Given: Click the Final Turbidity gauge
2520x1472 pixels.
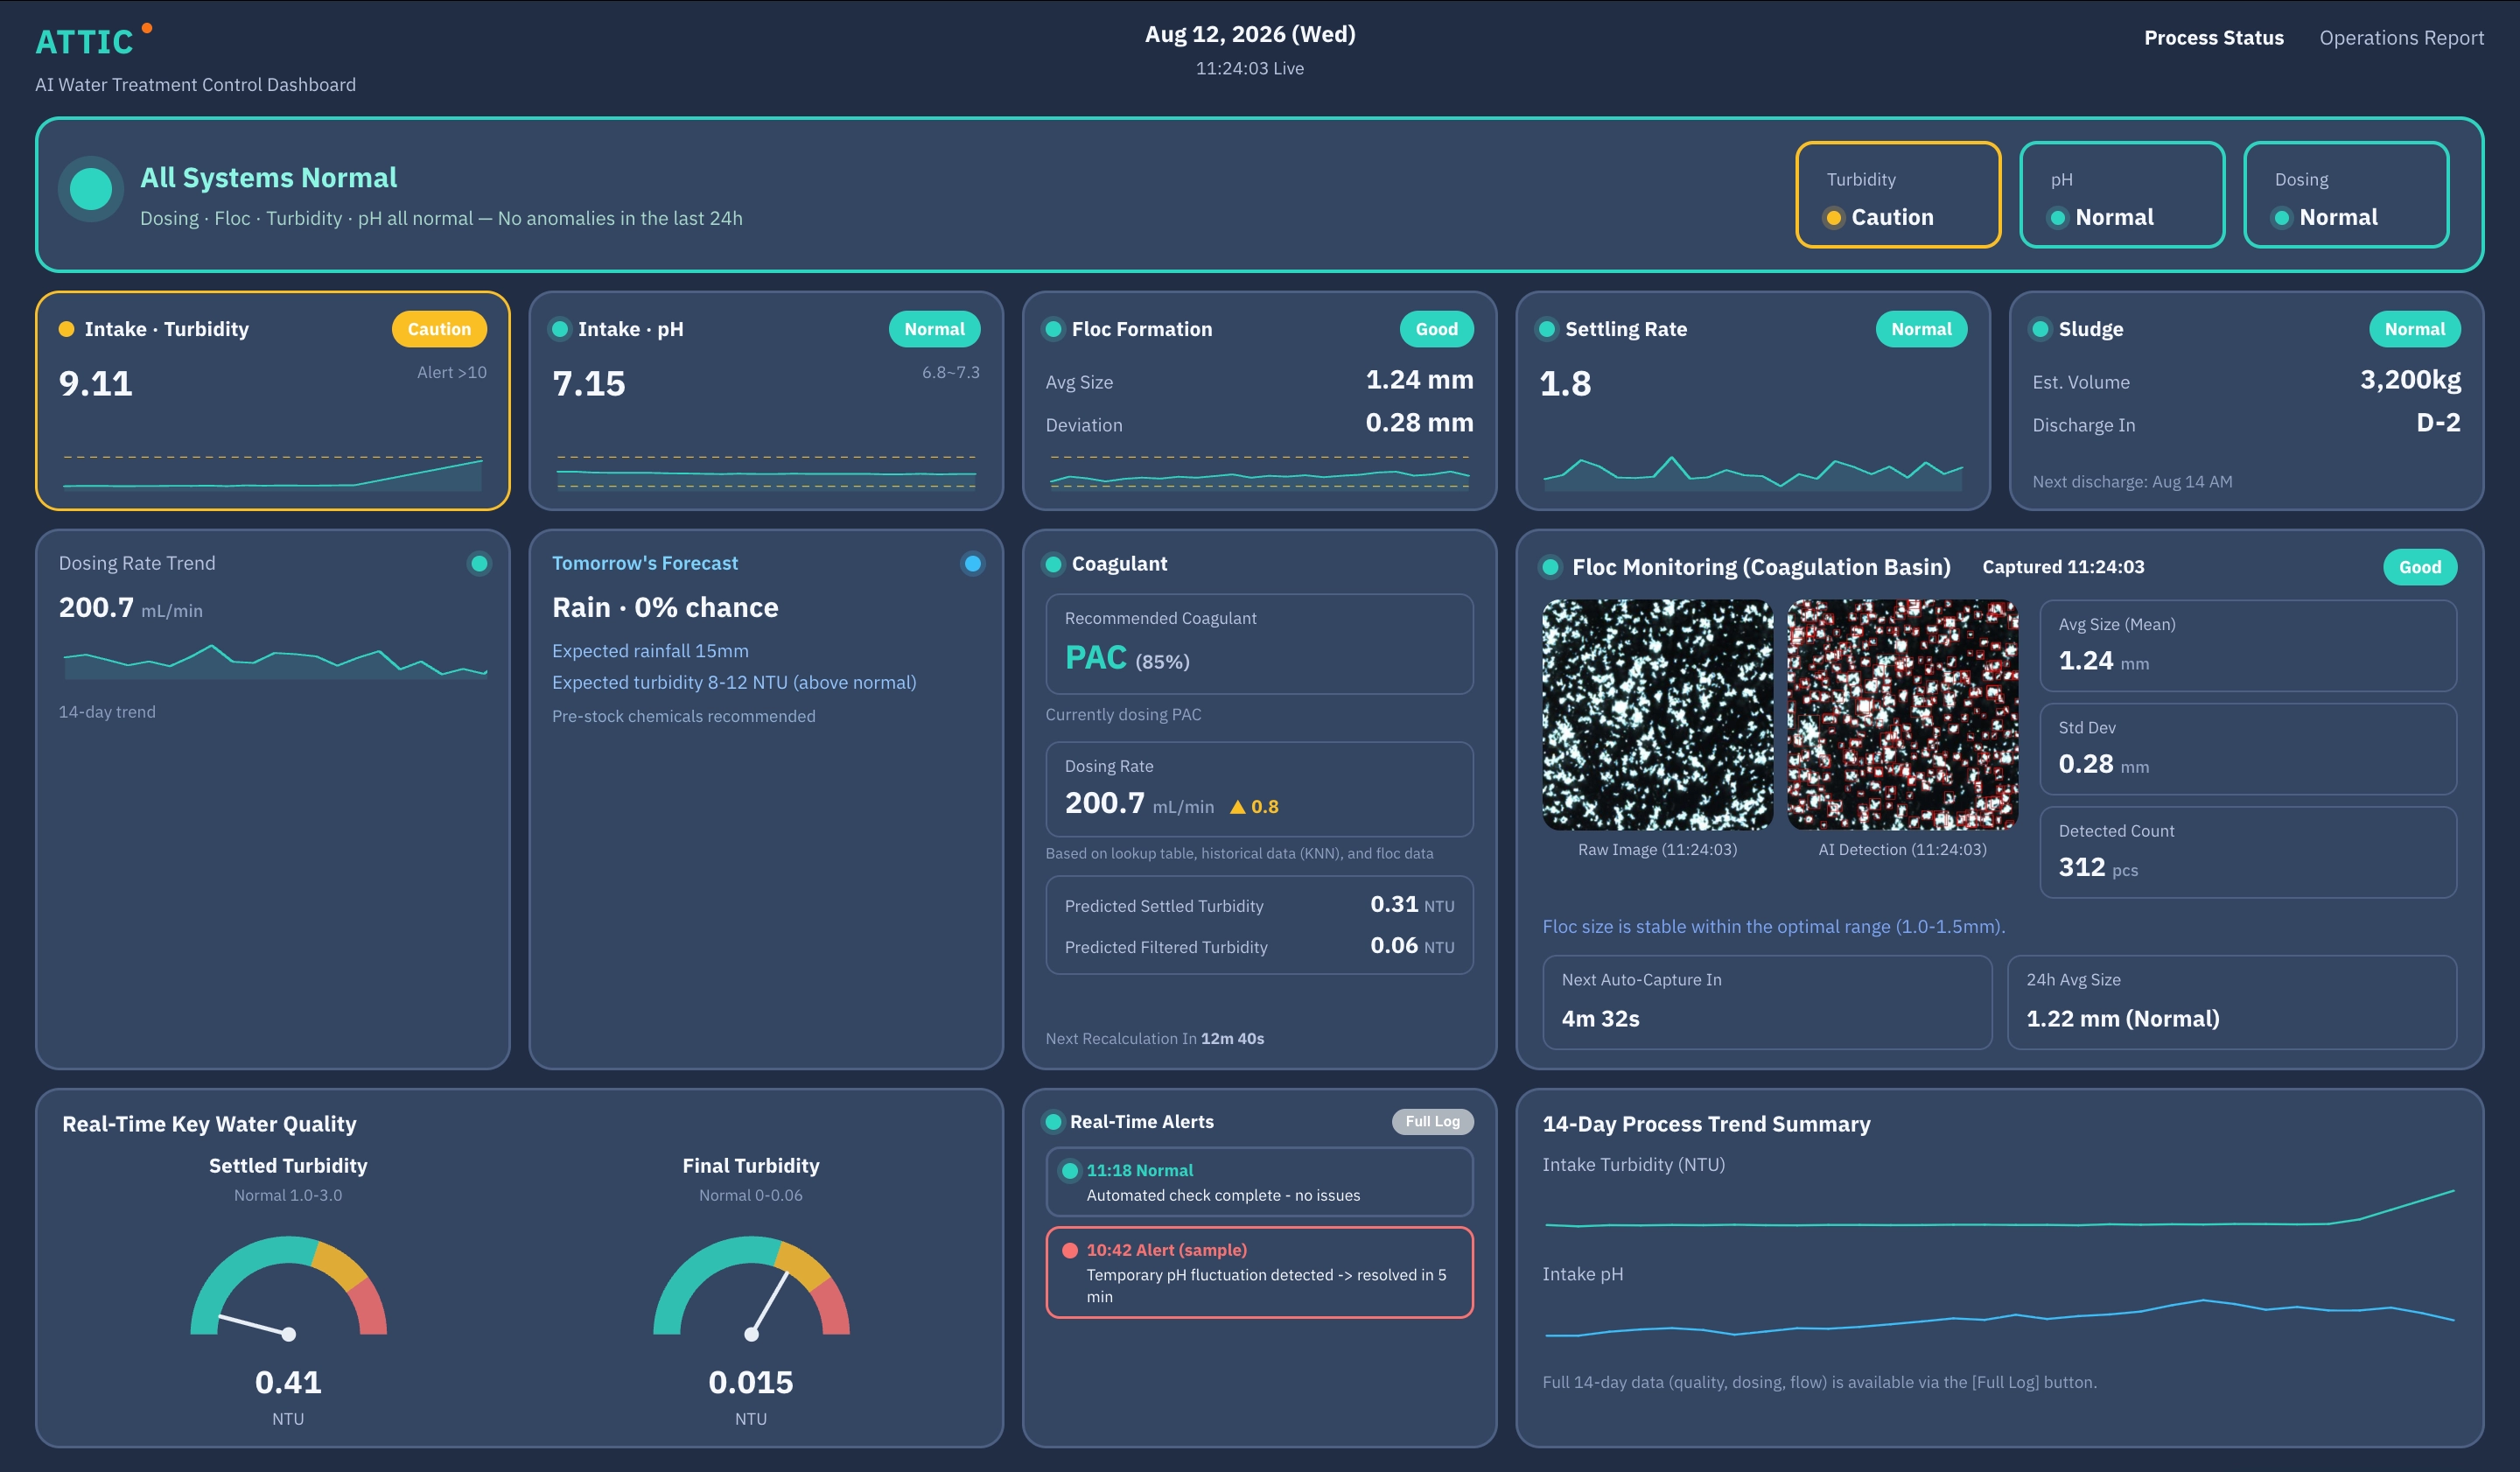Looking at the screenshot, I should click(x=751, y=1287).
